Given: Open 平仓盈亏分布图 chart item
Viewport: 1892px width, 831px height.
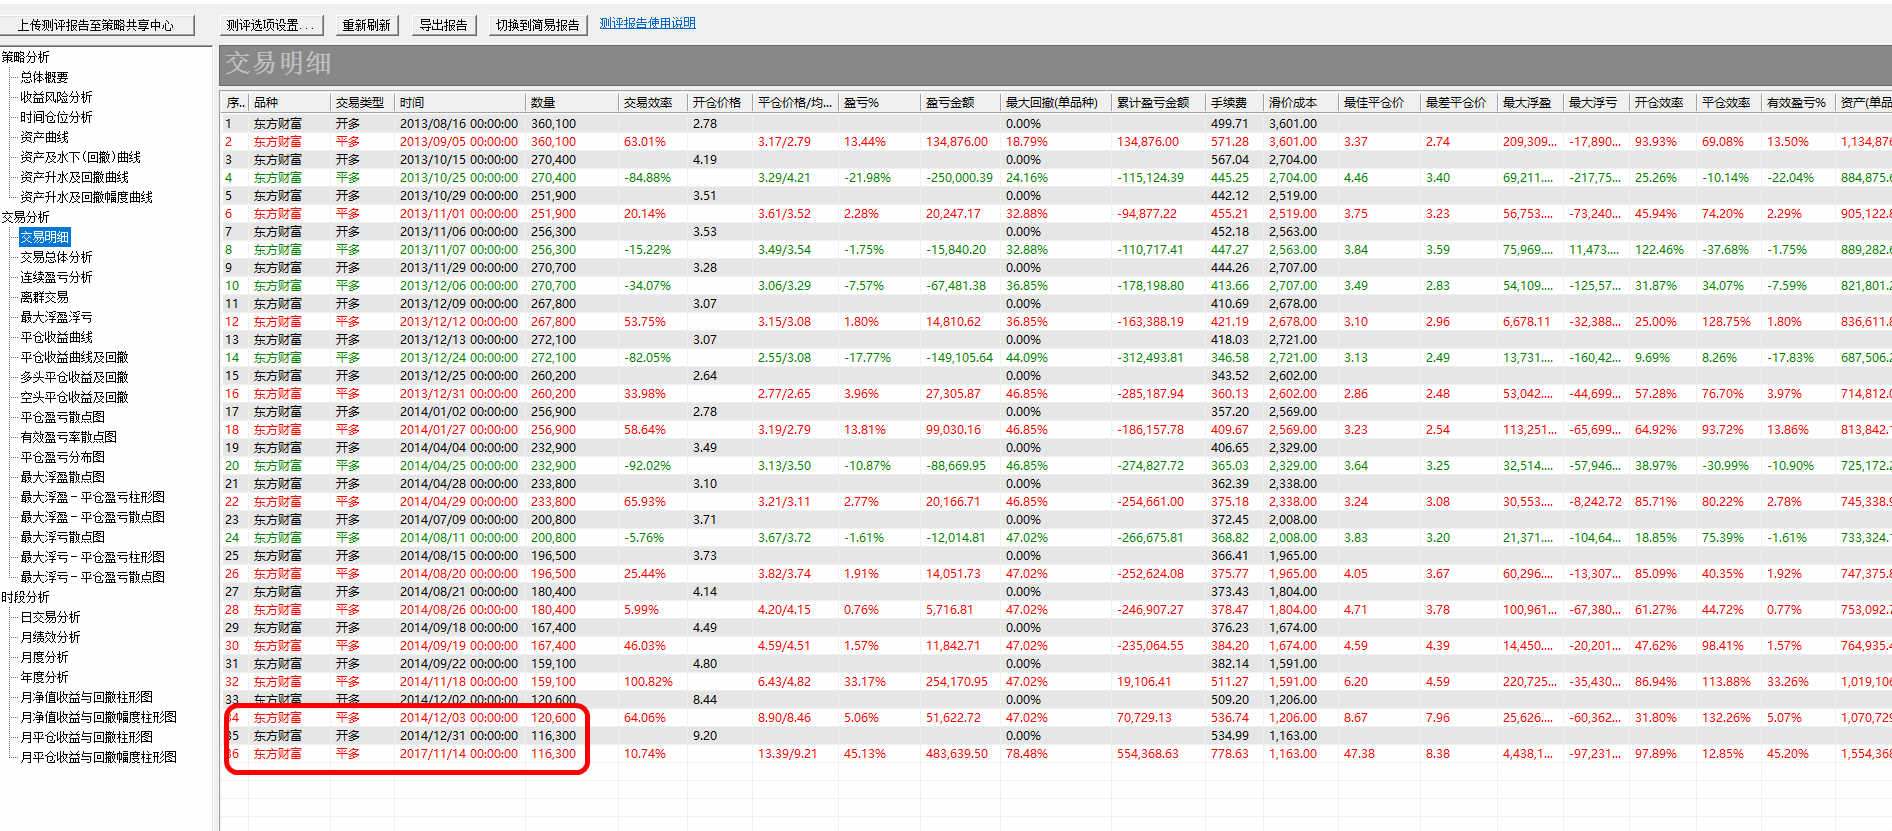Looking at the screenshot, I should click(63, 457).
